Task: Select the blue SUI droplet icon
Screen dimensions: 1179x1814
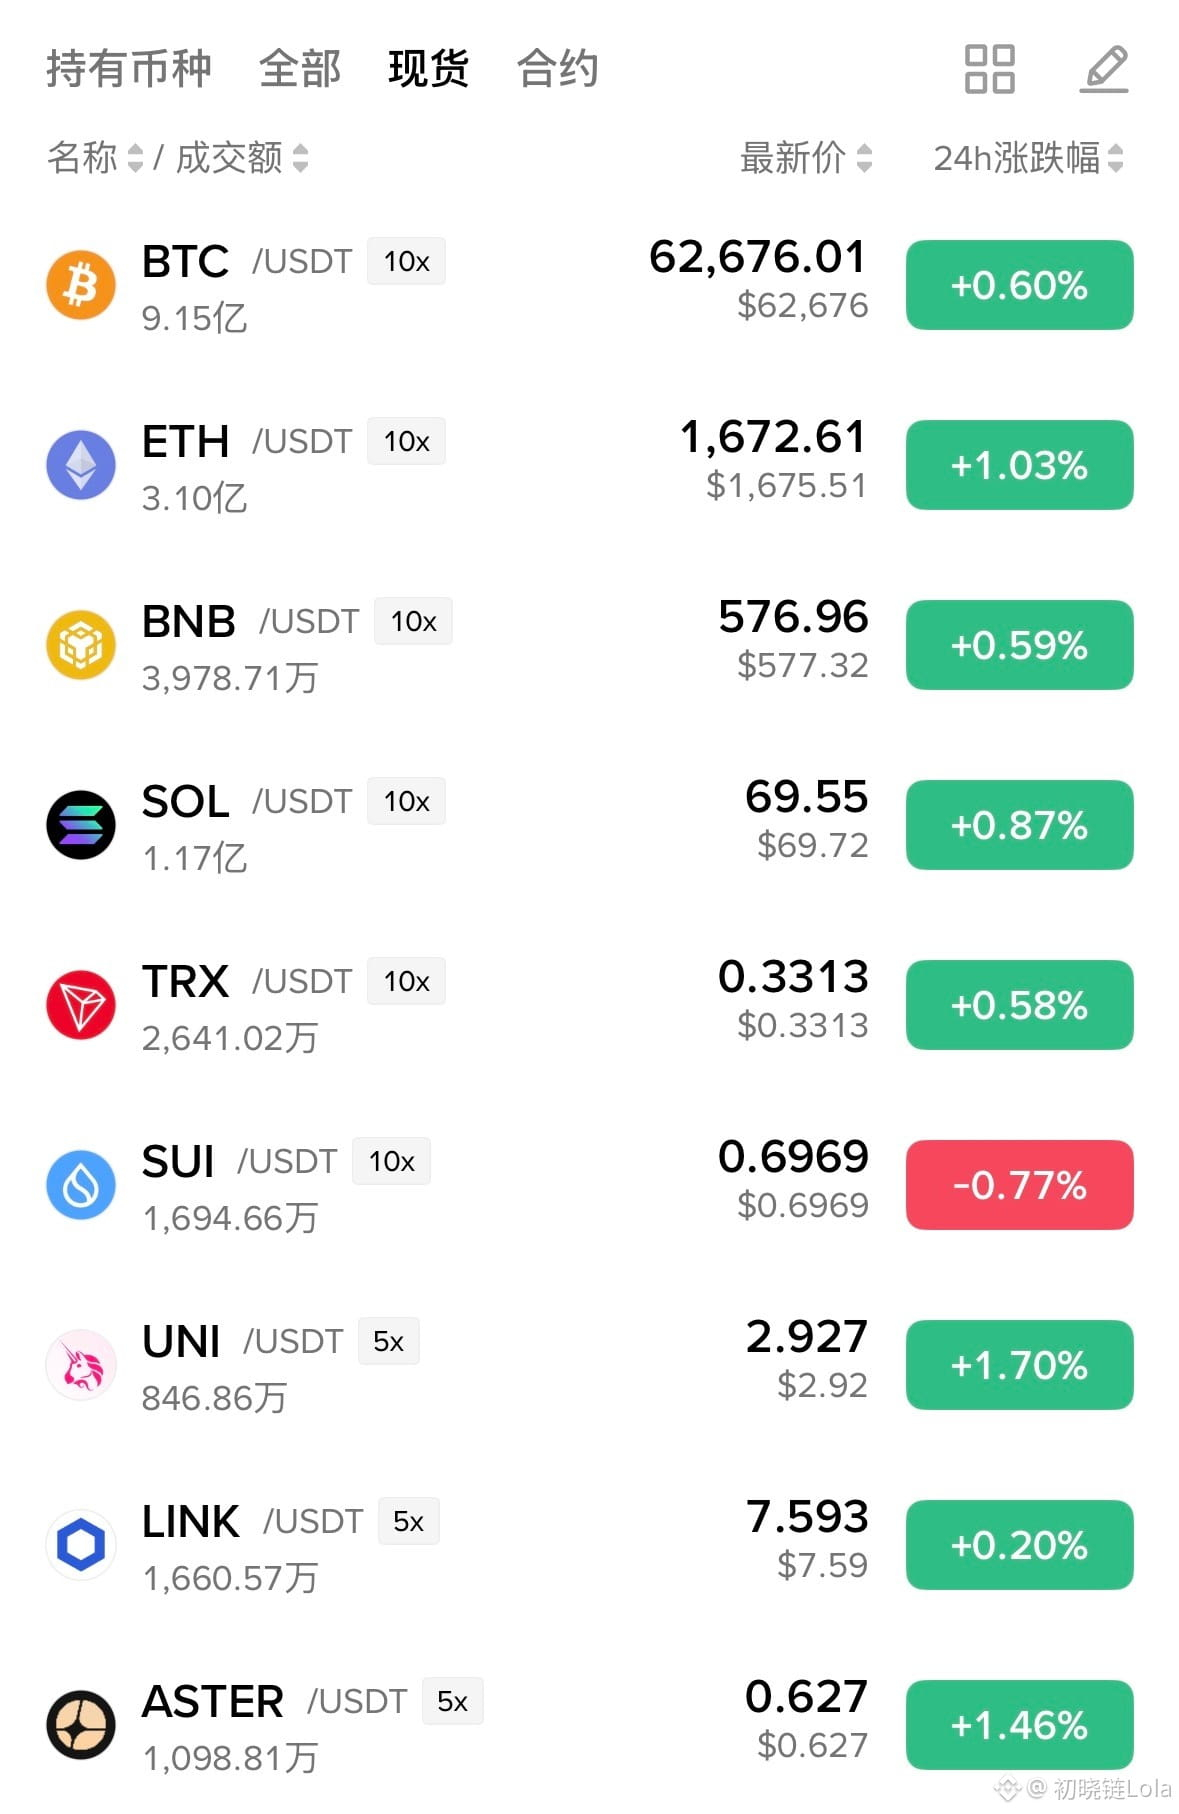Action: 81,1185
